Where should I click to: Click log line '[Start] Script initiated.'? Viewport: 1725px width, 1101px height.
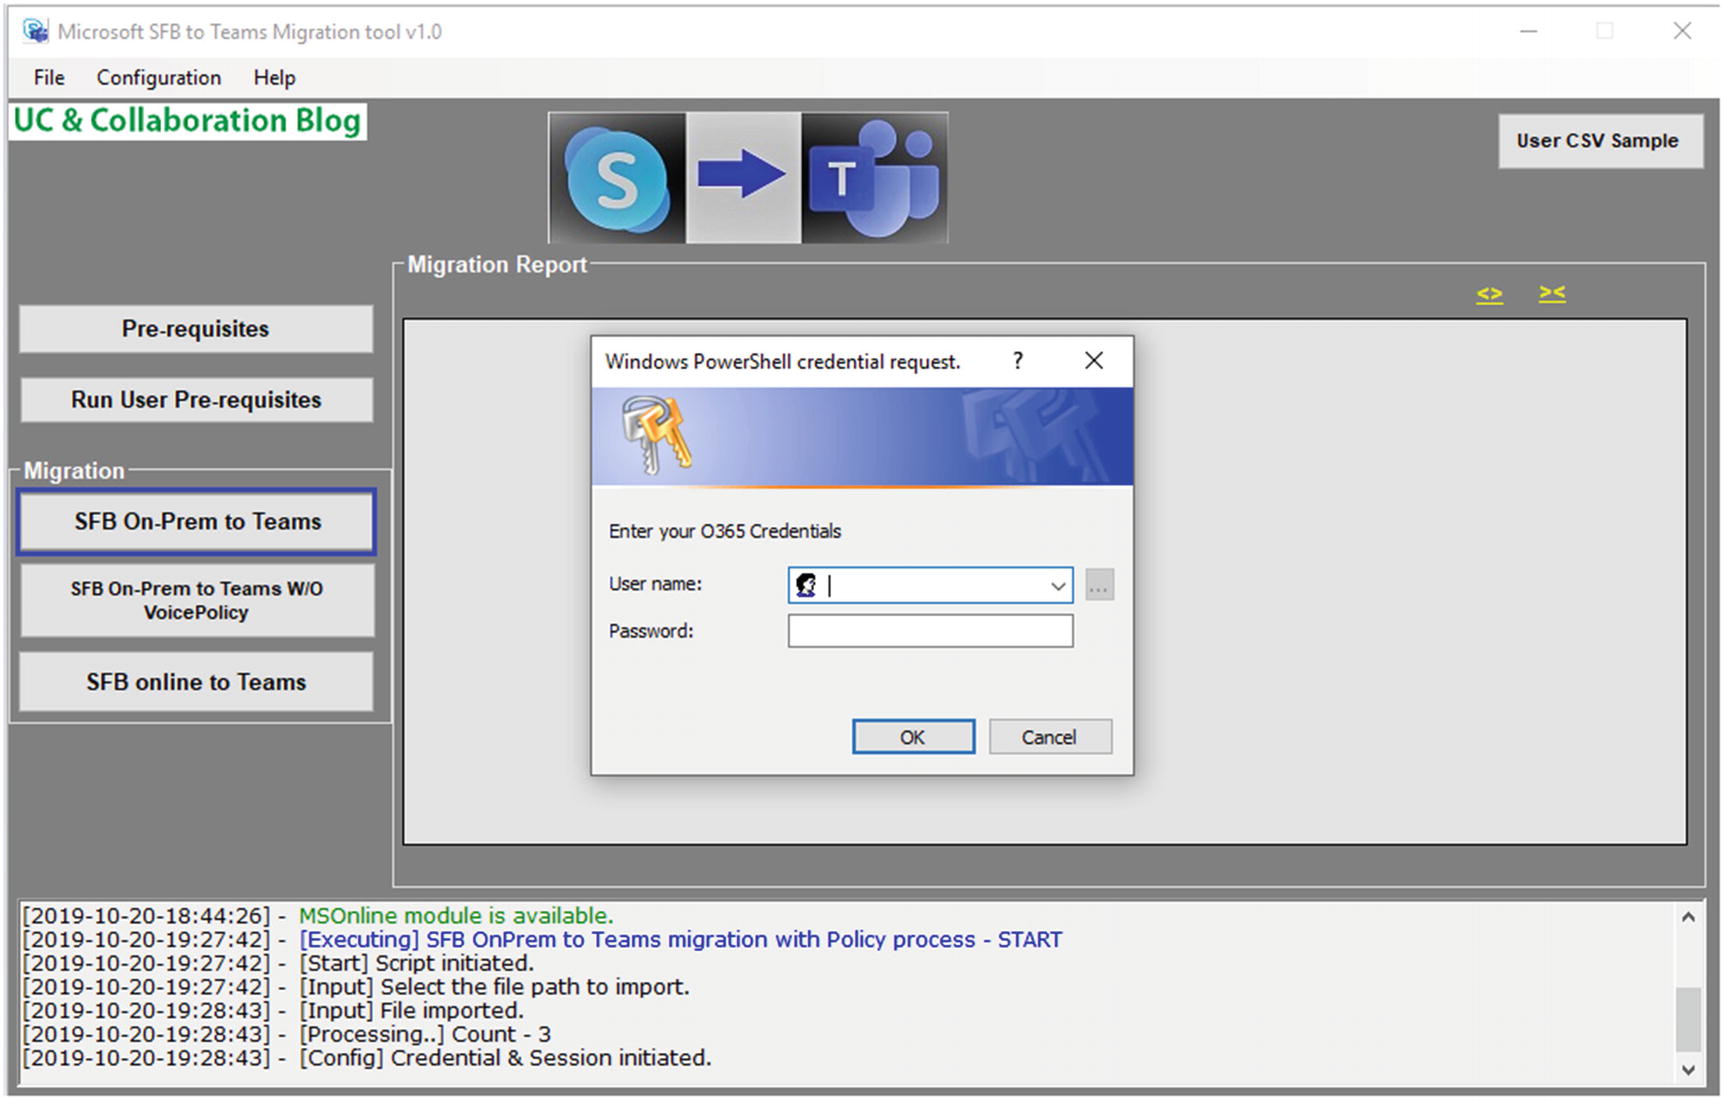click(417, 963)
